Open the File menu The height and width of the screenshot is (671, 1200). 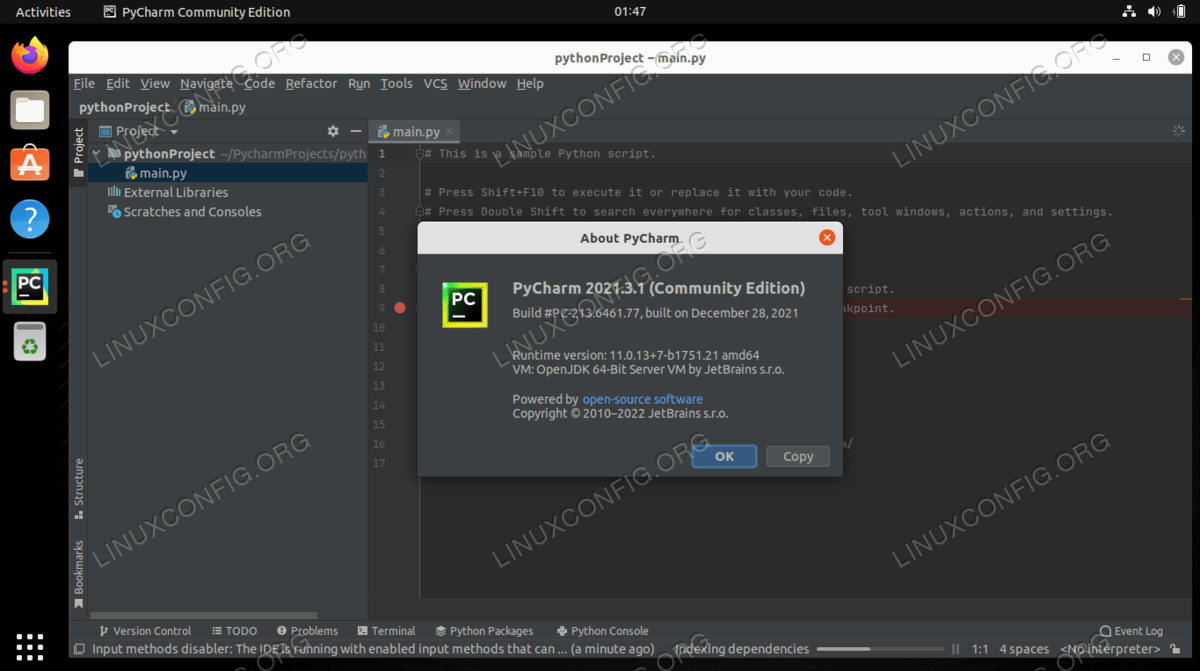[84, 84]
